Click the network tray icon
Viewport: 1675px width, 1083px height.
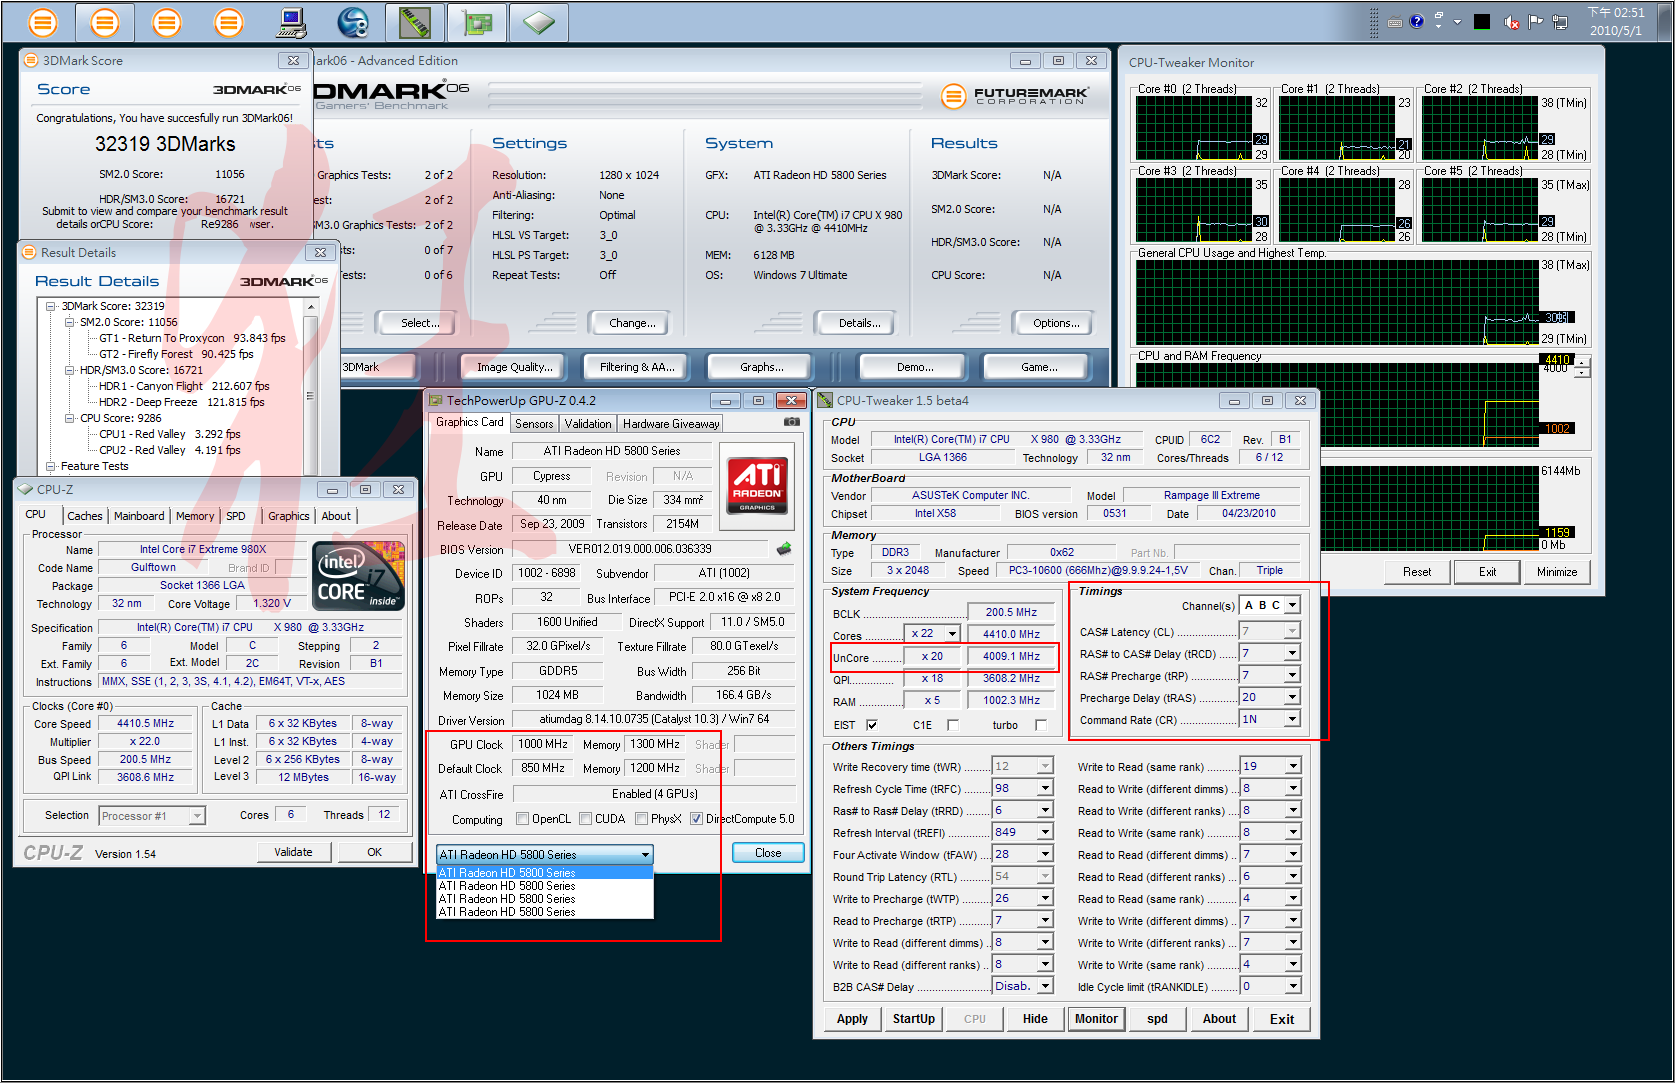tap(1559, 22)
